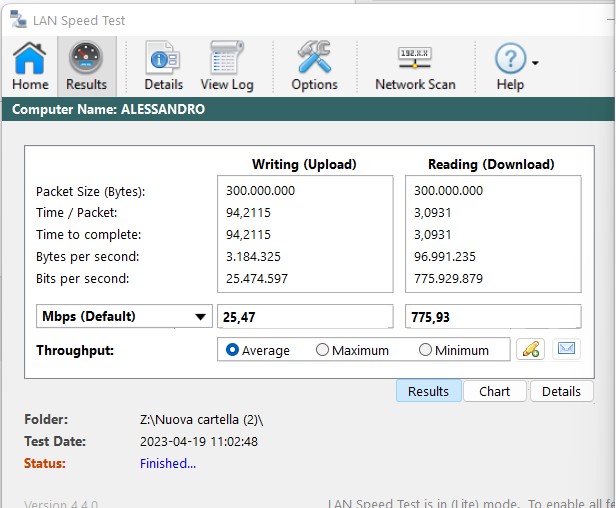Screen dimensions: 616x508
Task: Click the download speed field showing 775,93
Action: (x=493, y=317)
